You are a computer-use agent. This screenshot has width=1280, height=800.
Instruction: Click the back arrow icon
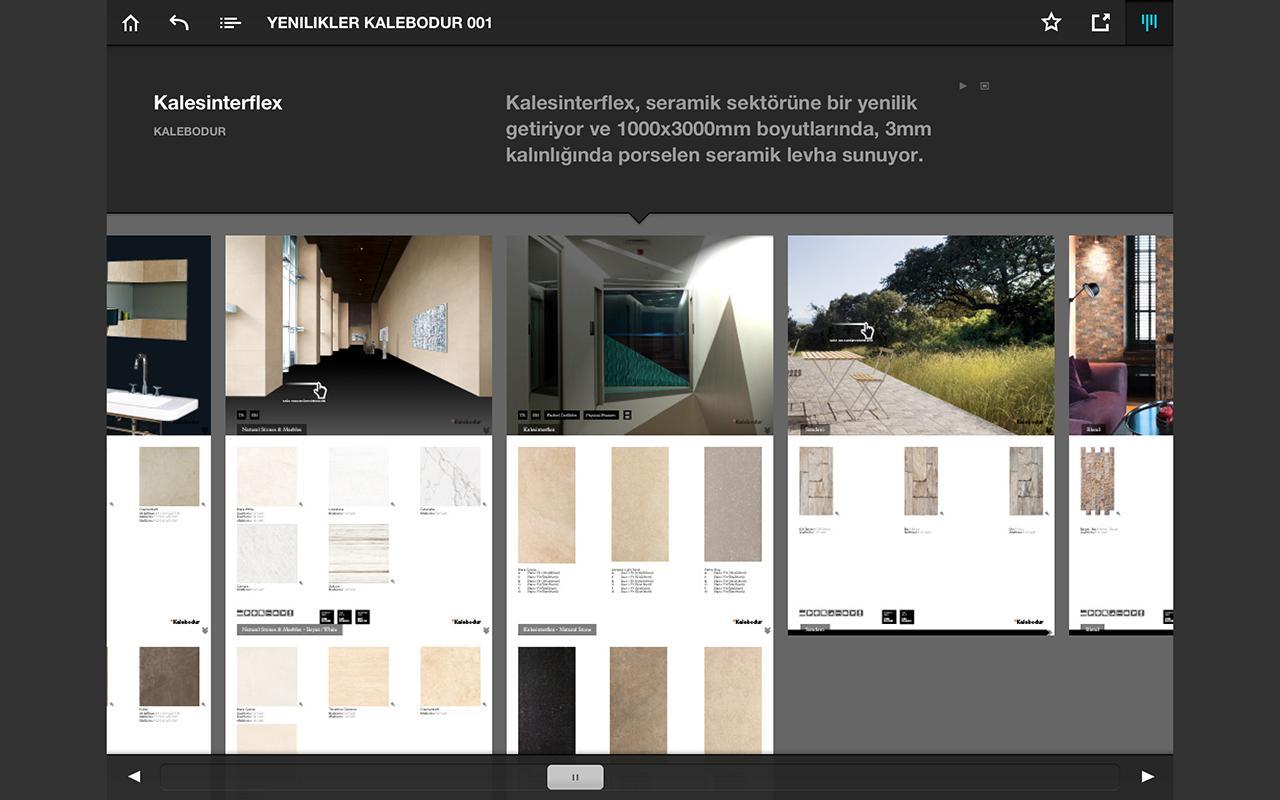179,22
